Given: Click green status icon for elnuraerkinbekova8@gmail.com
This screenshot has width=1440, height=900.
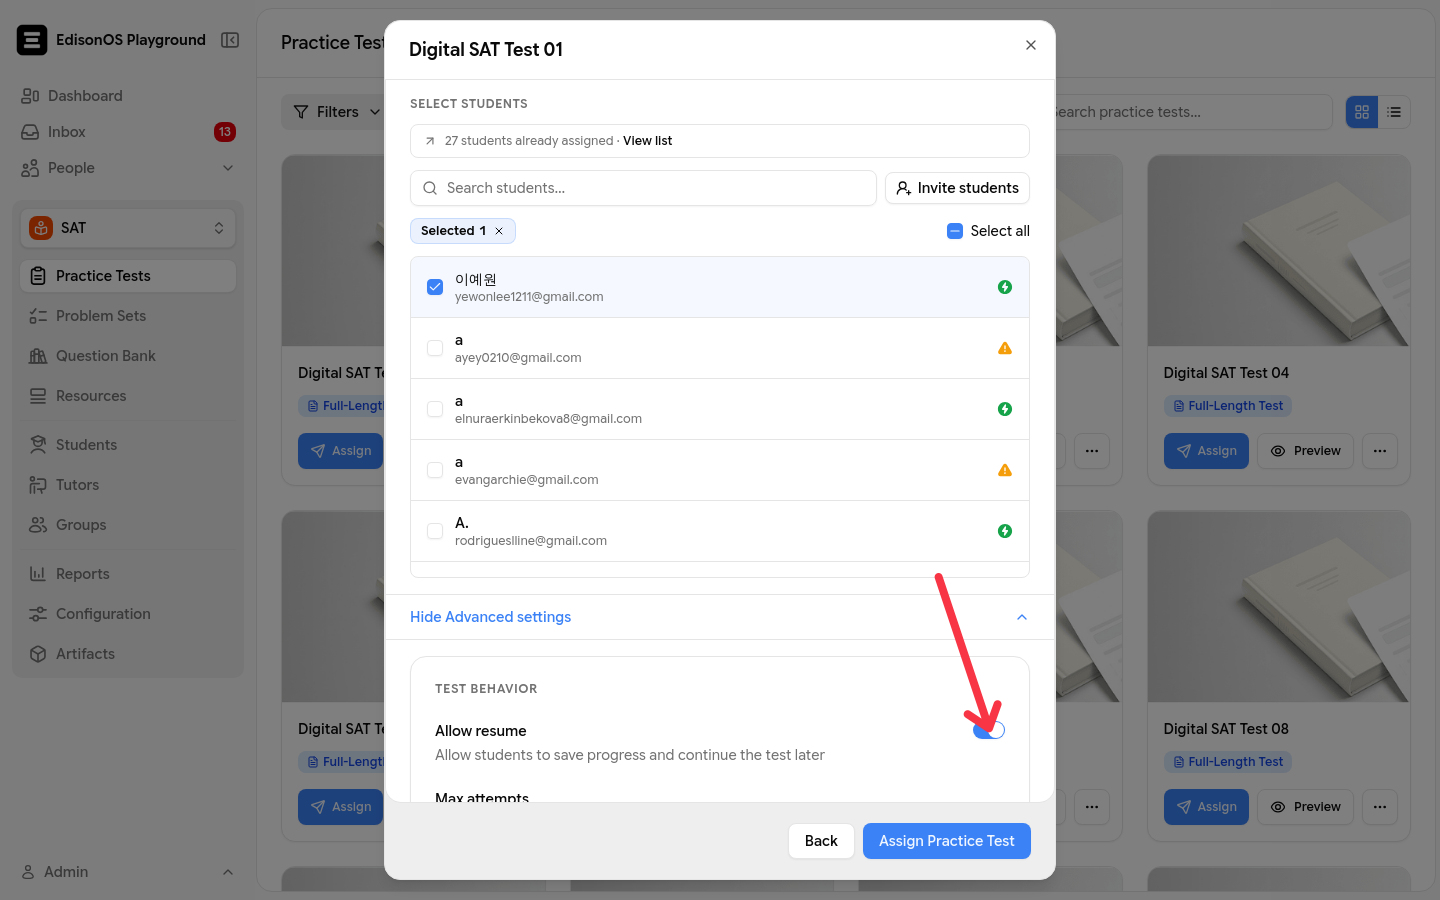Looking at the screenshot, I should [x=1005, y=409].
